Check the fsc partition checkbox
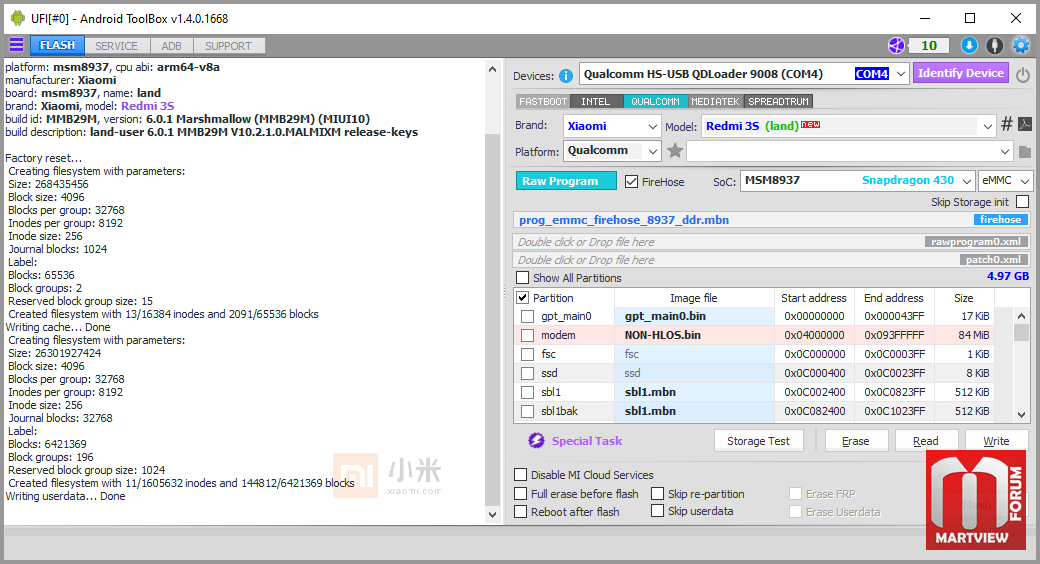This screenshot has height=564, width=1040. [527, 354]
